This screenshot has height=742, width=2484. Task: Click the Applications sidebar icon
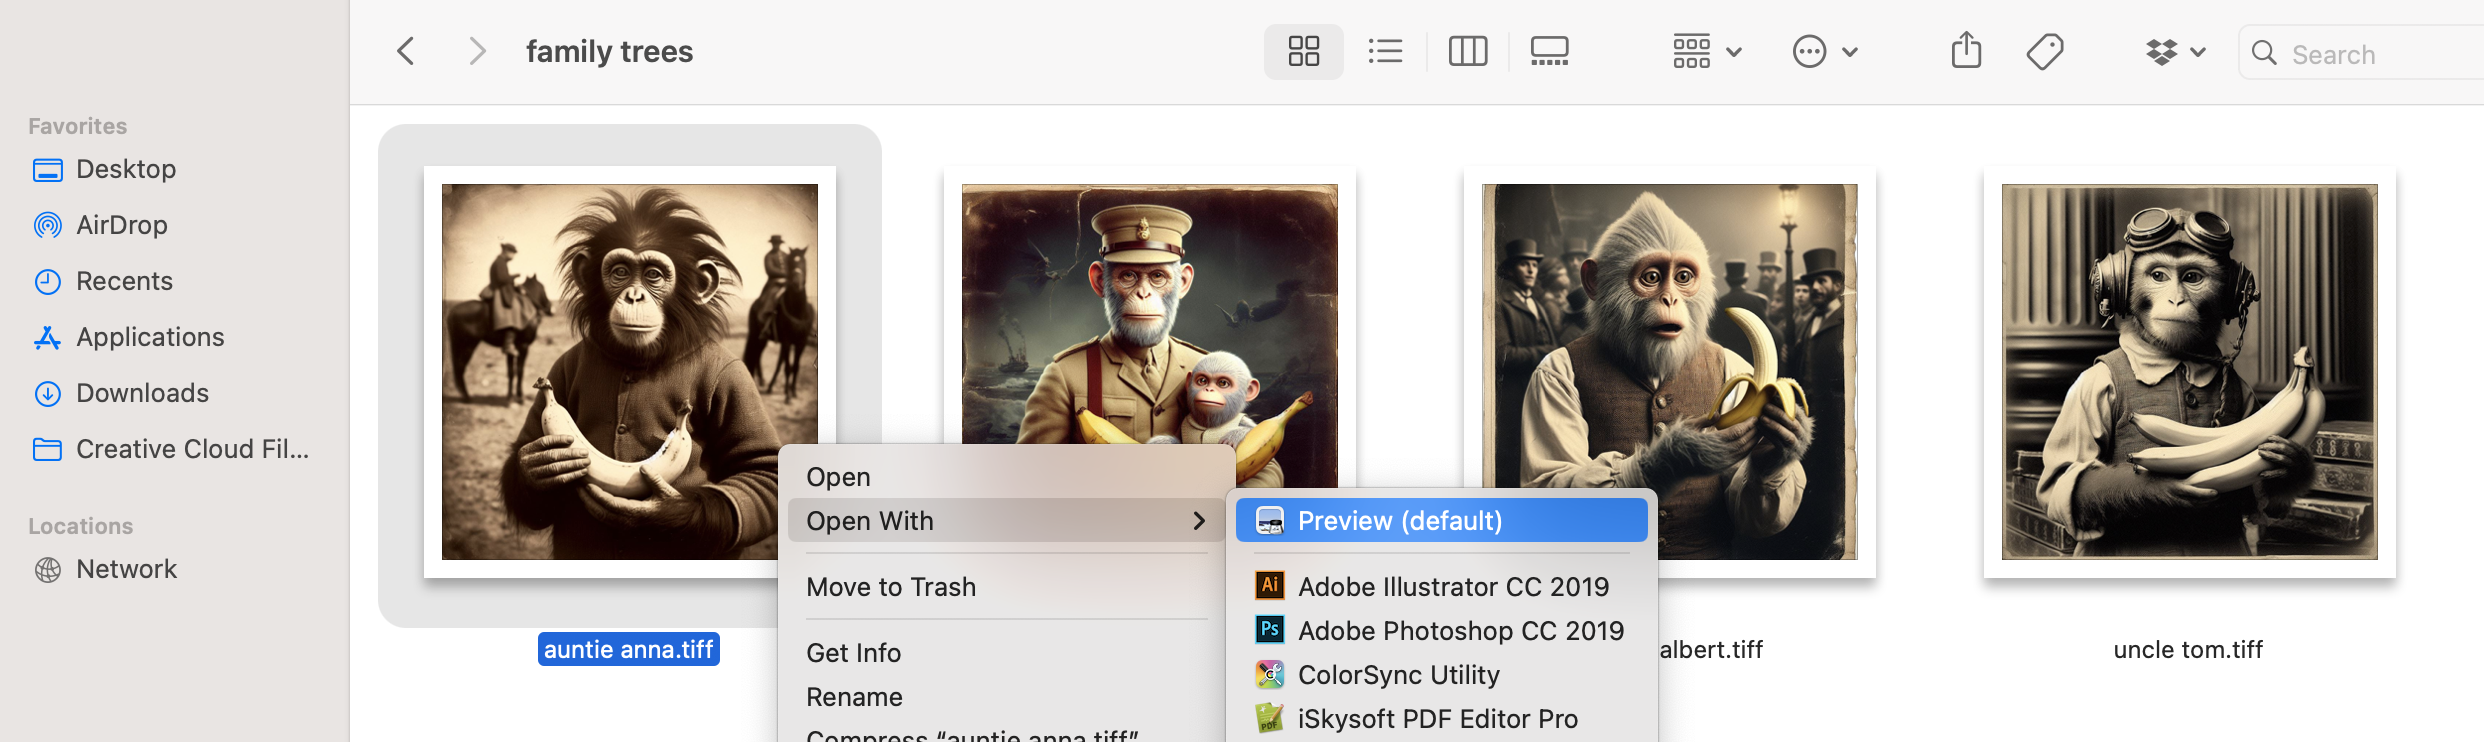coord(47,338)
